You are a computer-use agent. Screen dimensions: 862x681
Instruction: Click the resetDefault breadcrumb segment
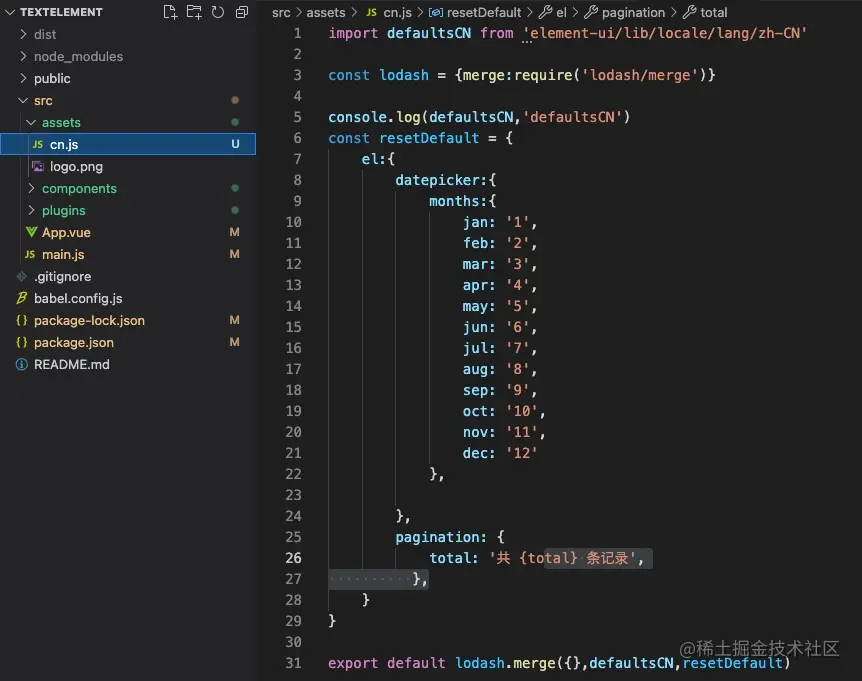click(484, 12)
